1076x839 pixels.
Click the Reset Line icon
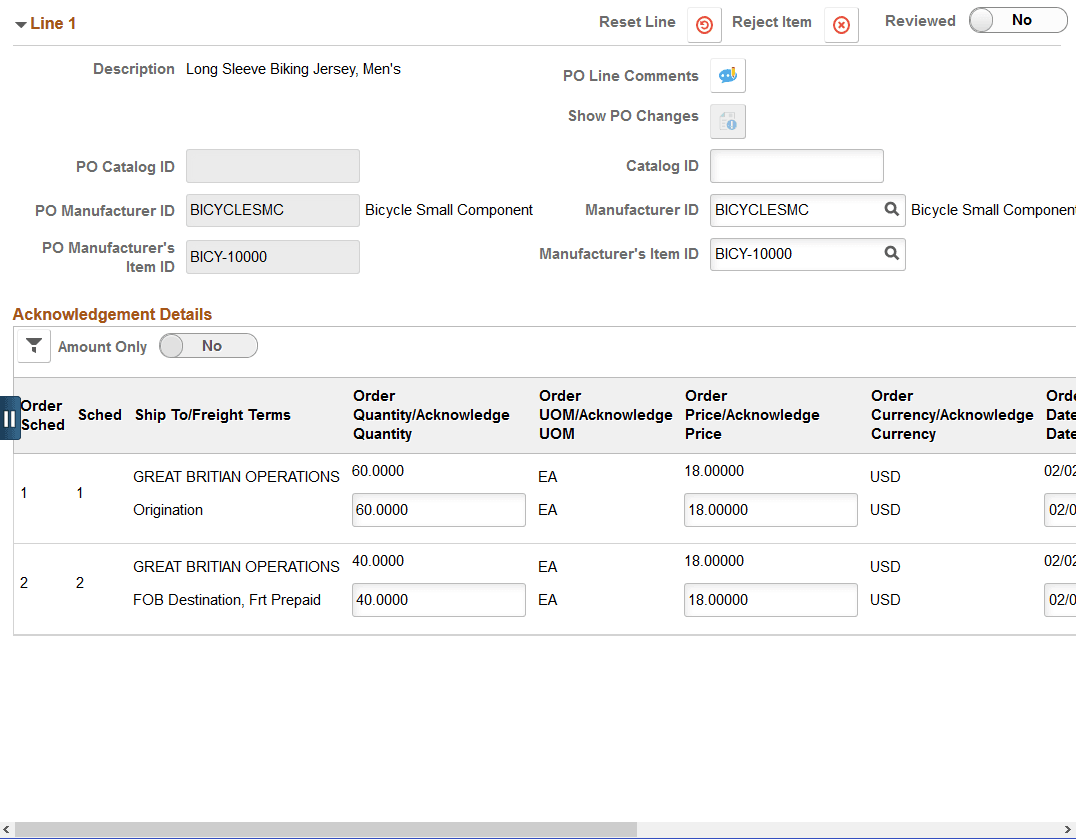tap(704, 25)
